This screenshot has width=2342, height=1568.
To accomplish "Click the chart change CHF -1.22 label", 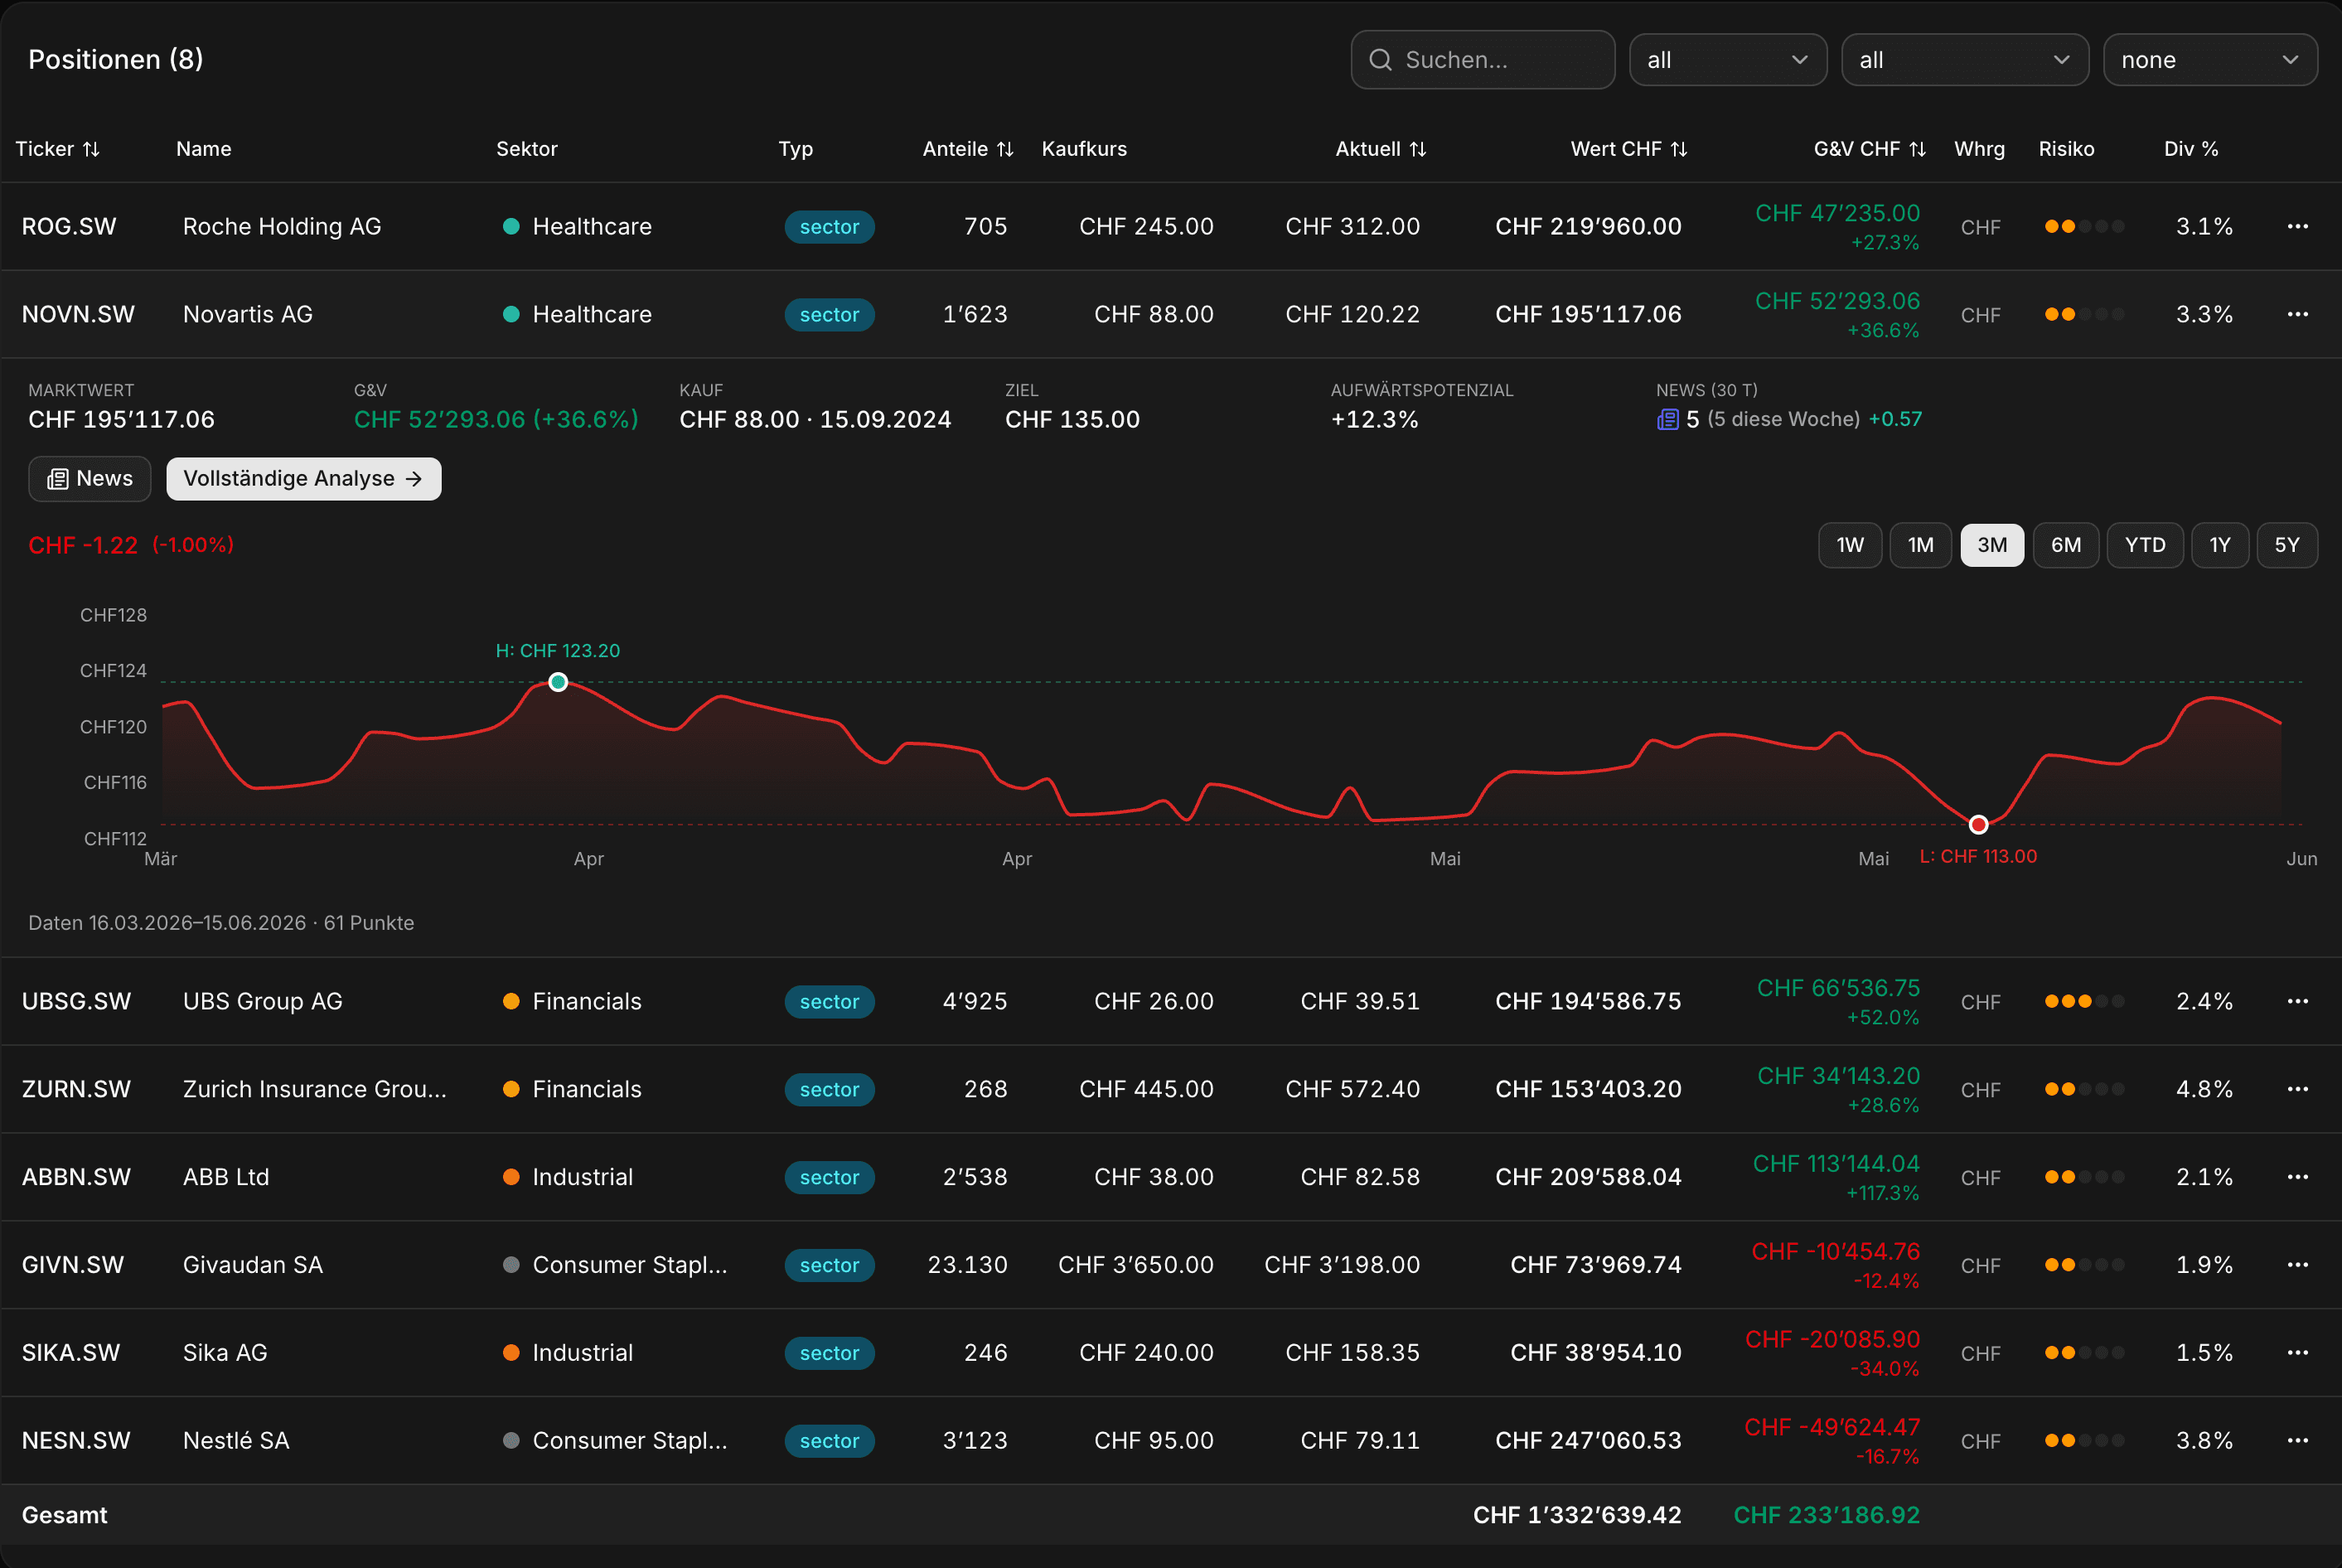I will click(83, 545).
